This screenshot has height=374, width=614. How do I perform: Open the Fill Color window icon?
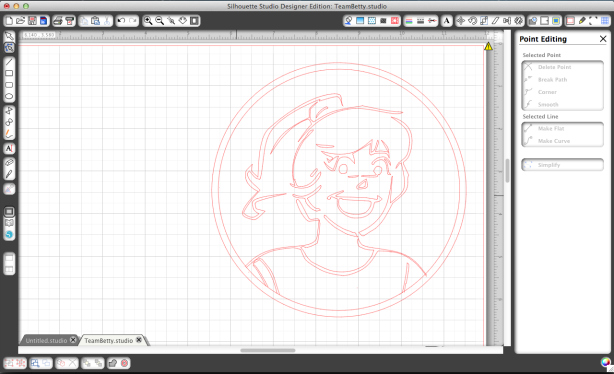(348, 21)
